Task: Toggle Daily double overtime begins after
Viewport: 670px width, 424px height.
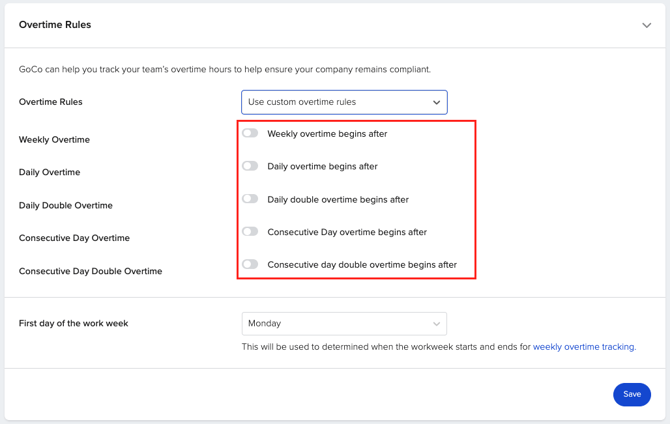Action: [250, 199]
